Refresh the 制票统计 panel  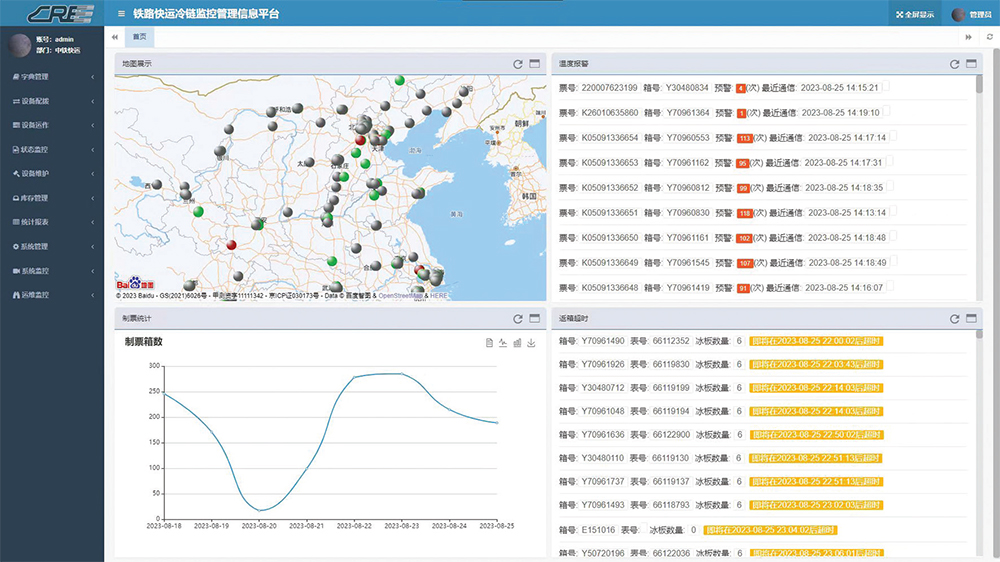[x=518, y=318]
